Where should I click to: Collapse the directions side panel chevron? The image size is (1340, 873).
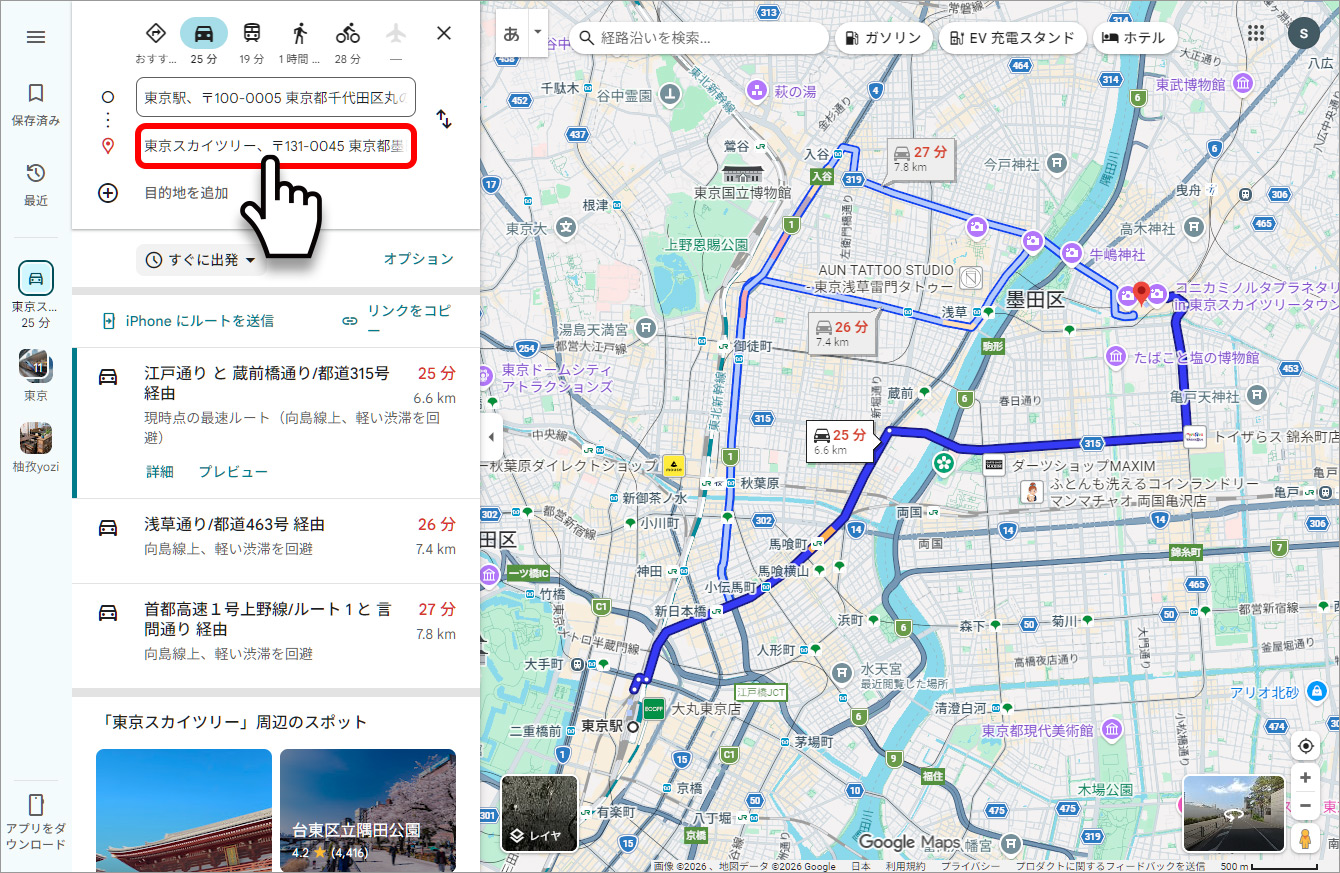pos(489,437)
